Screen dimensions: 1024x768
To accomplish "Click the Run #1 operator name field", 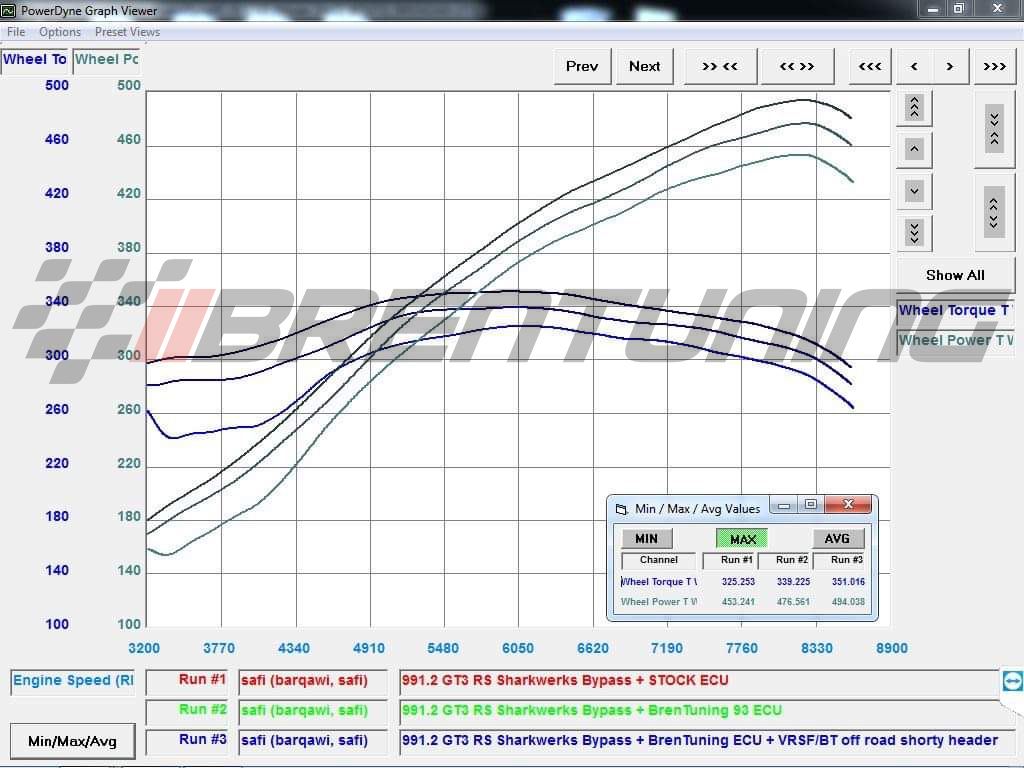I will click(312, 681).
